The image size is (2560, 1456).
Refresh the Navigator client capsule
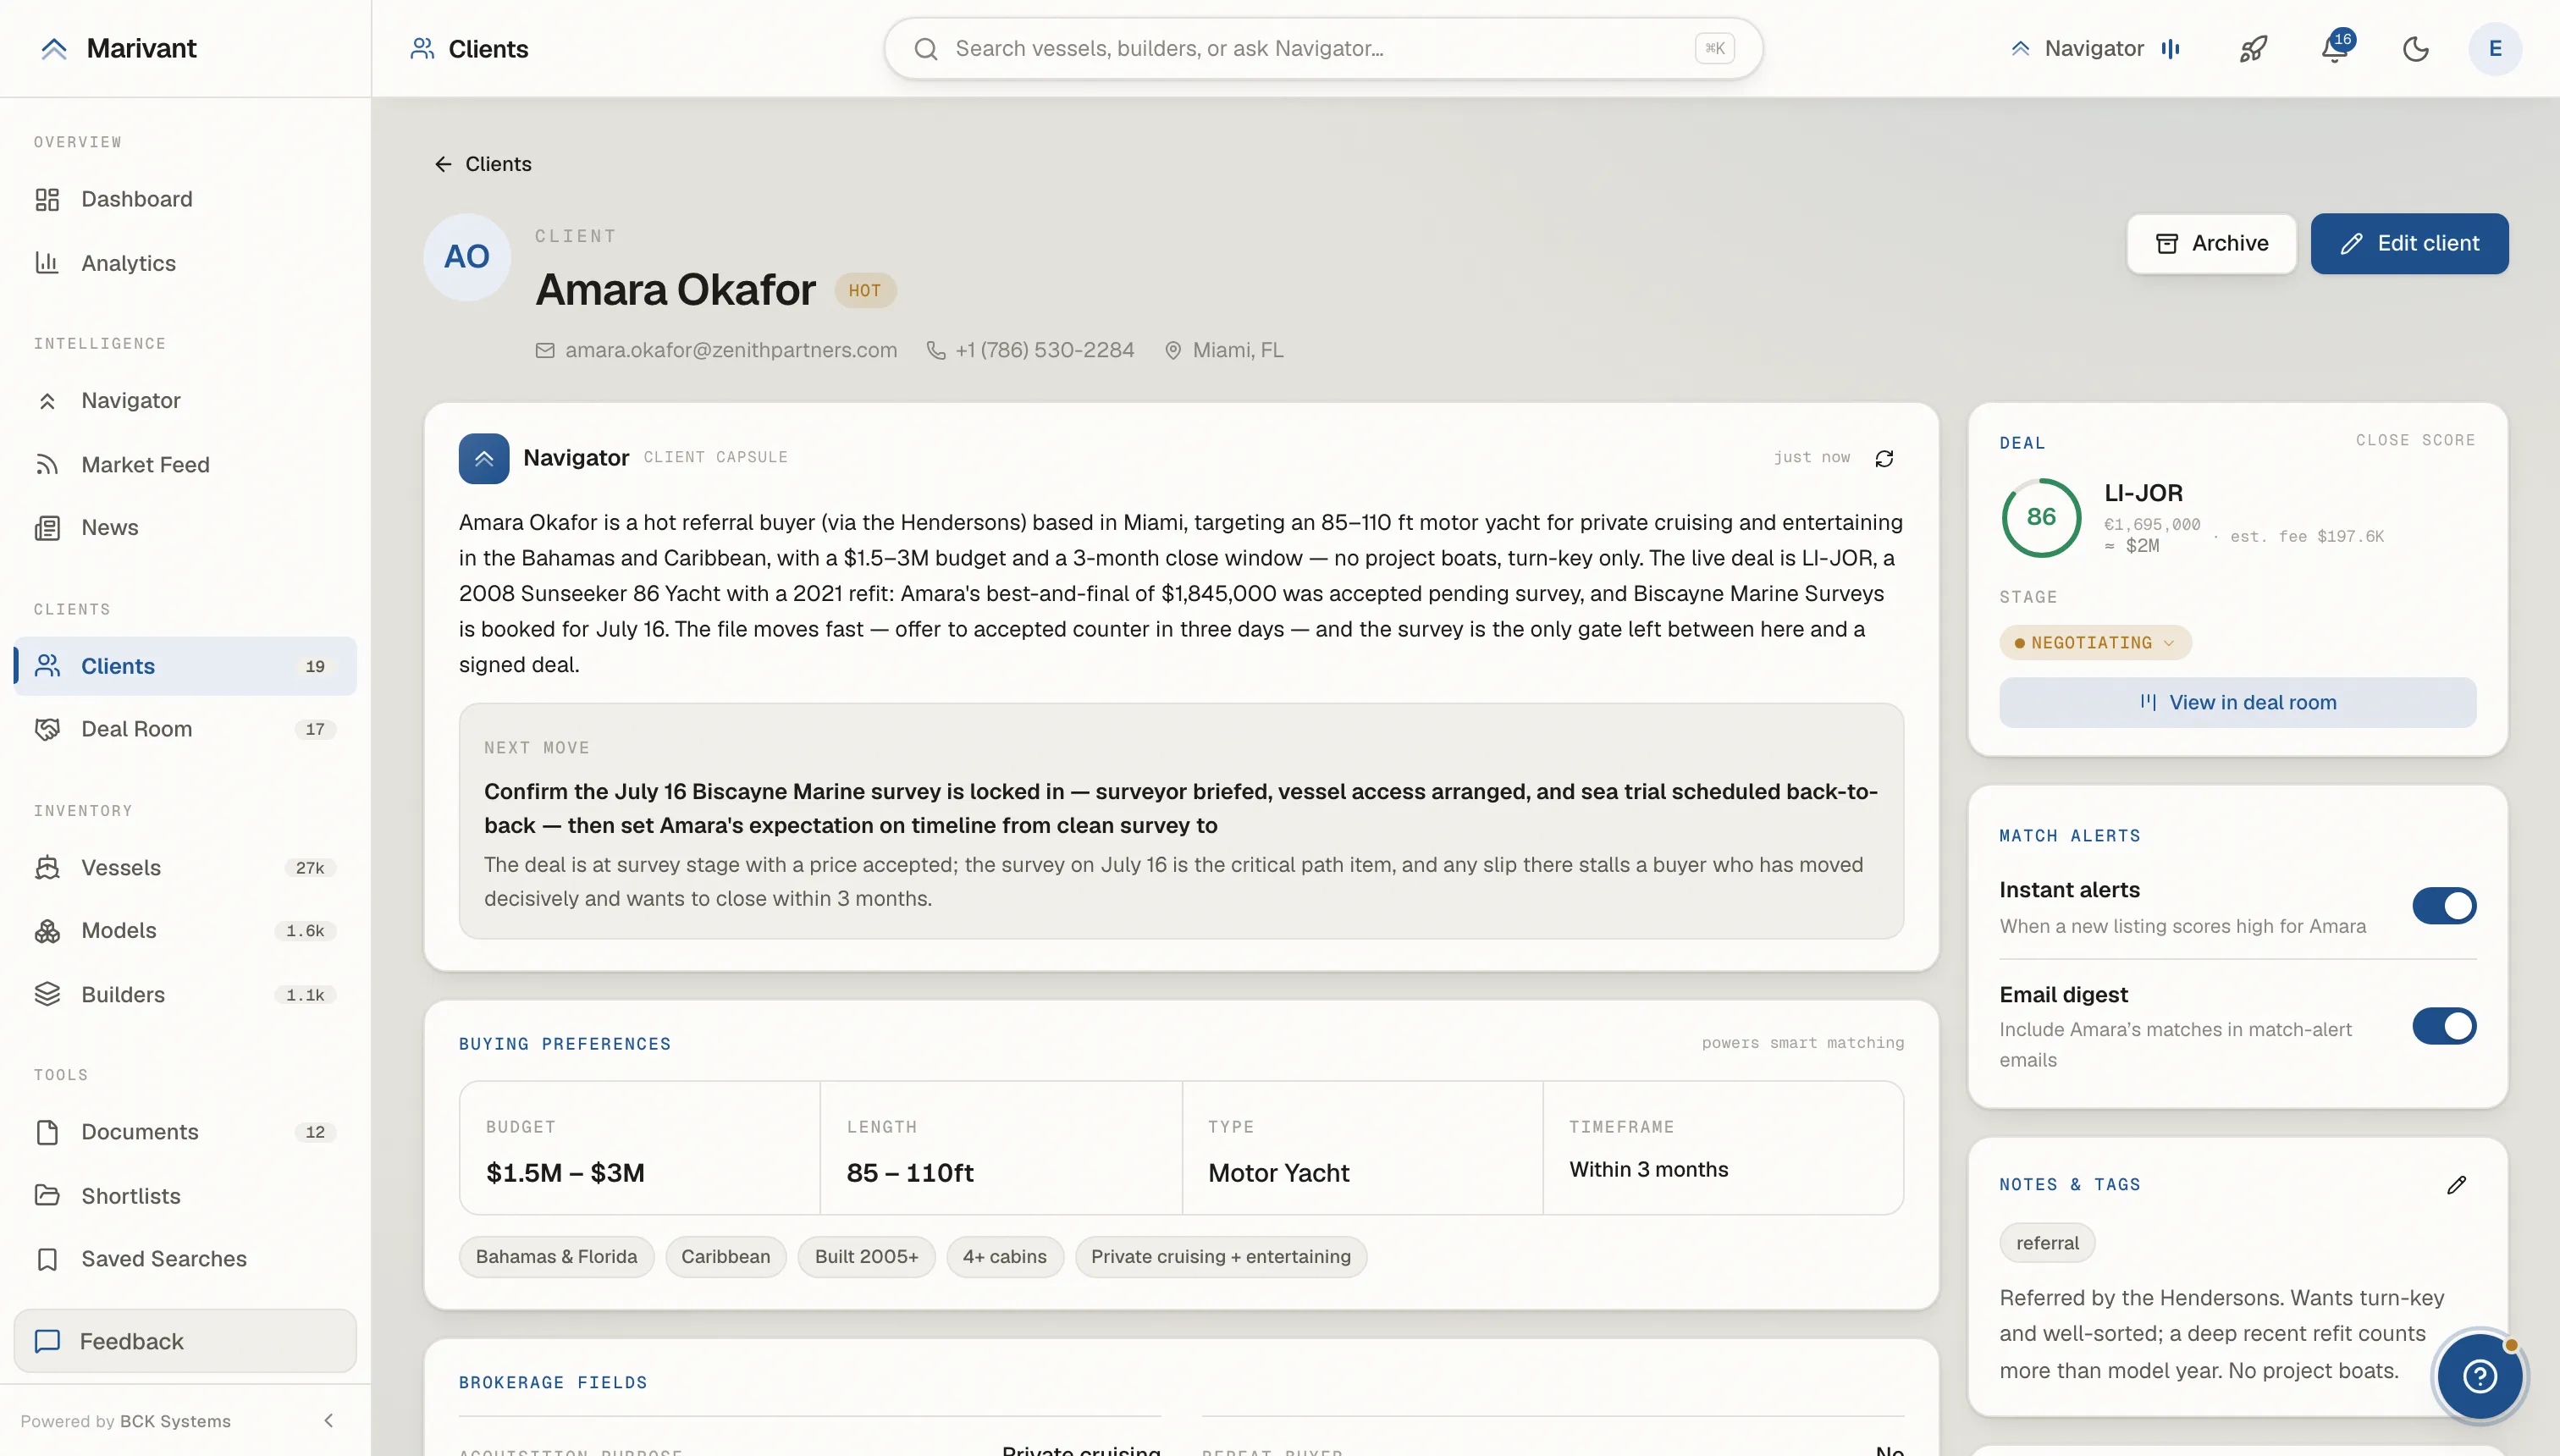[x=1884, y=458]
